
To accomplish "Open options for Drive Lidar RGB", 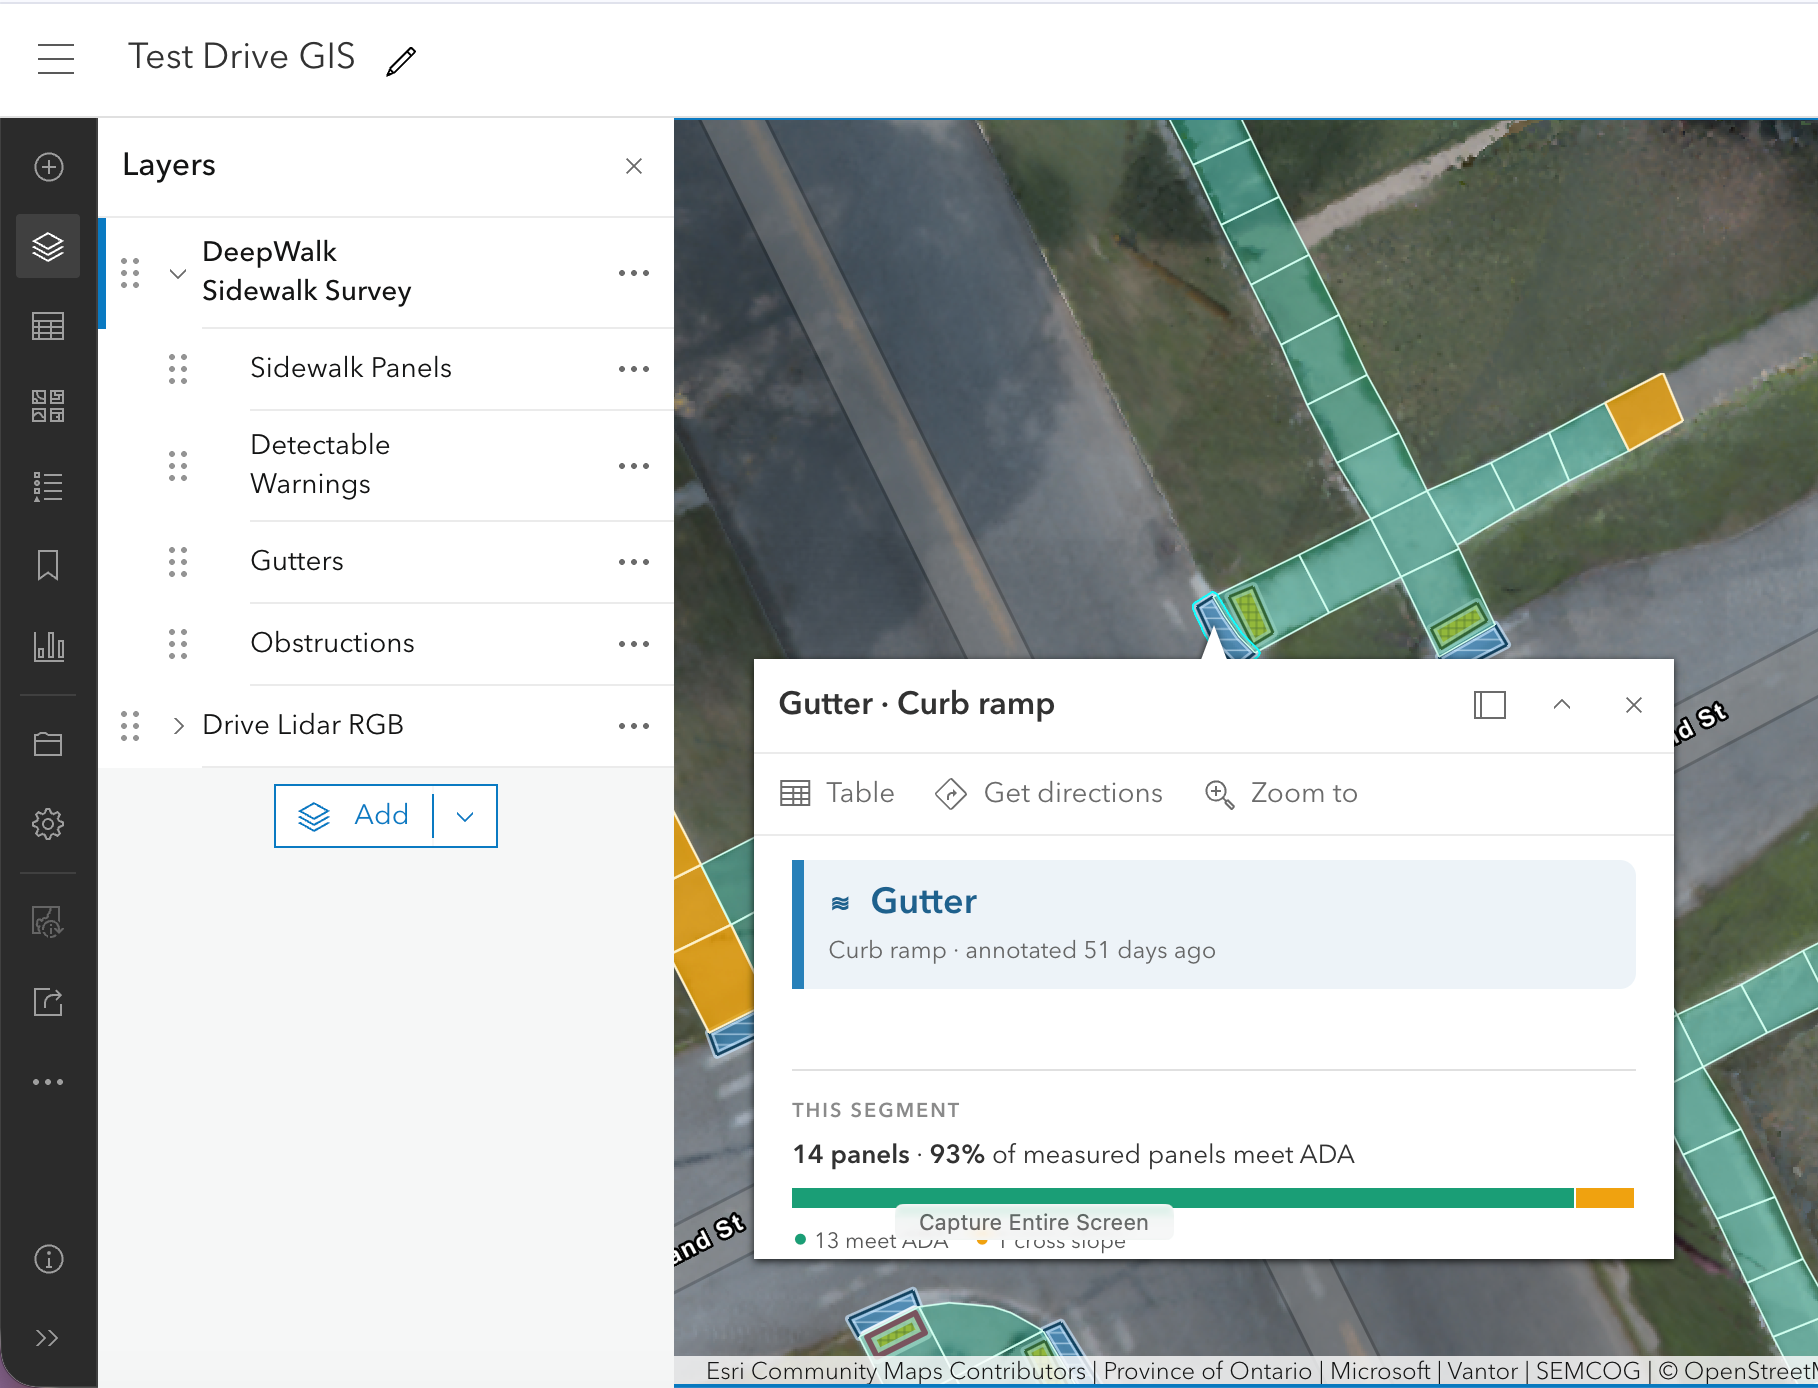I will pyautogui.click(x=634, y=726).
